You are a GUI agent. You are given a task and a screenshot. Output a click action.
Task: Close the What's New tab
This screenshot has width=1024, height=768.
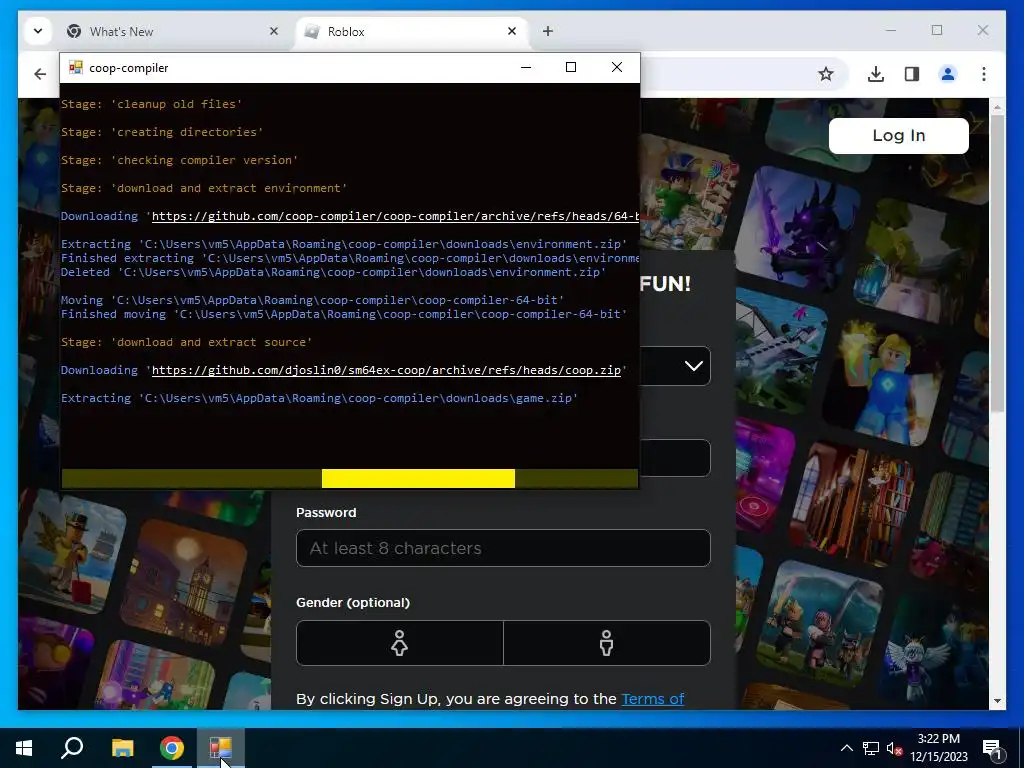[274, 31]
